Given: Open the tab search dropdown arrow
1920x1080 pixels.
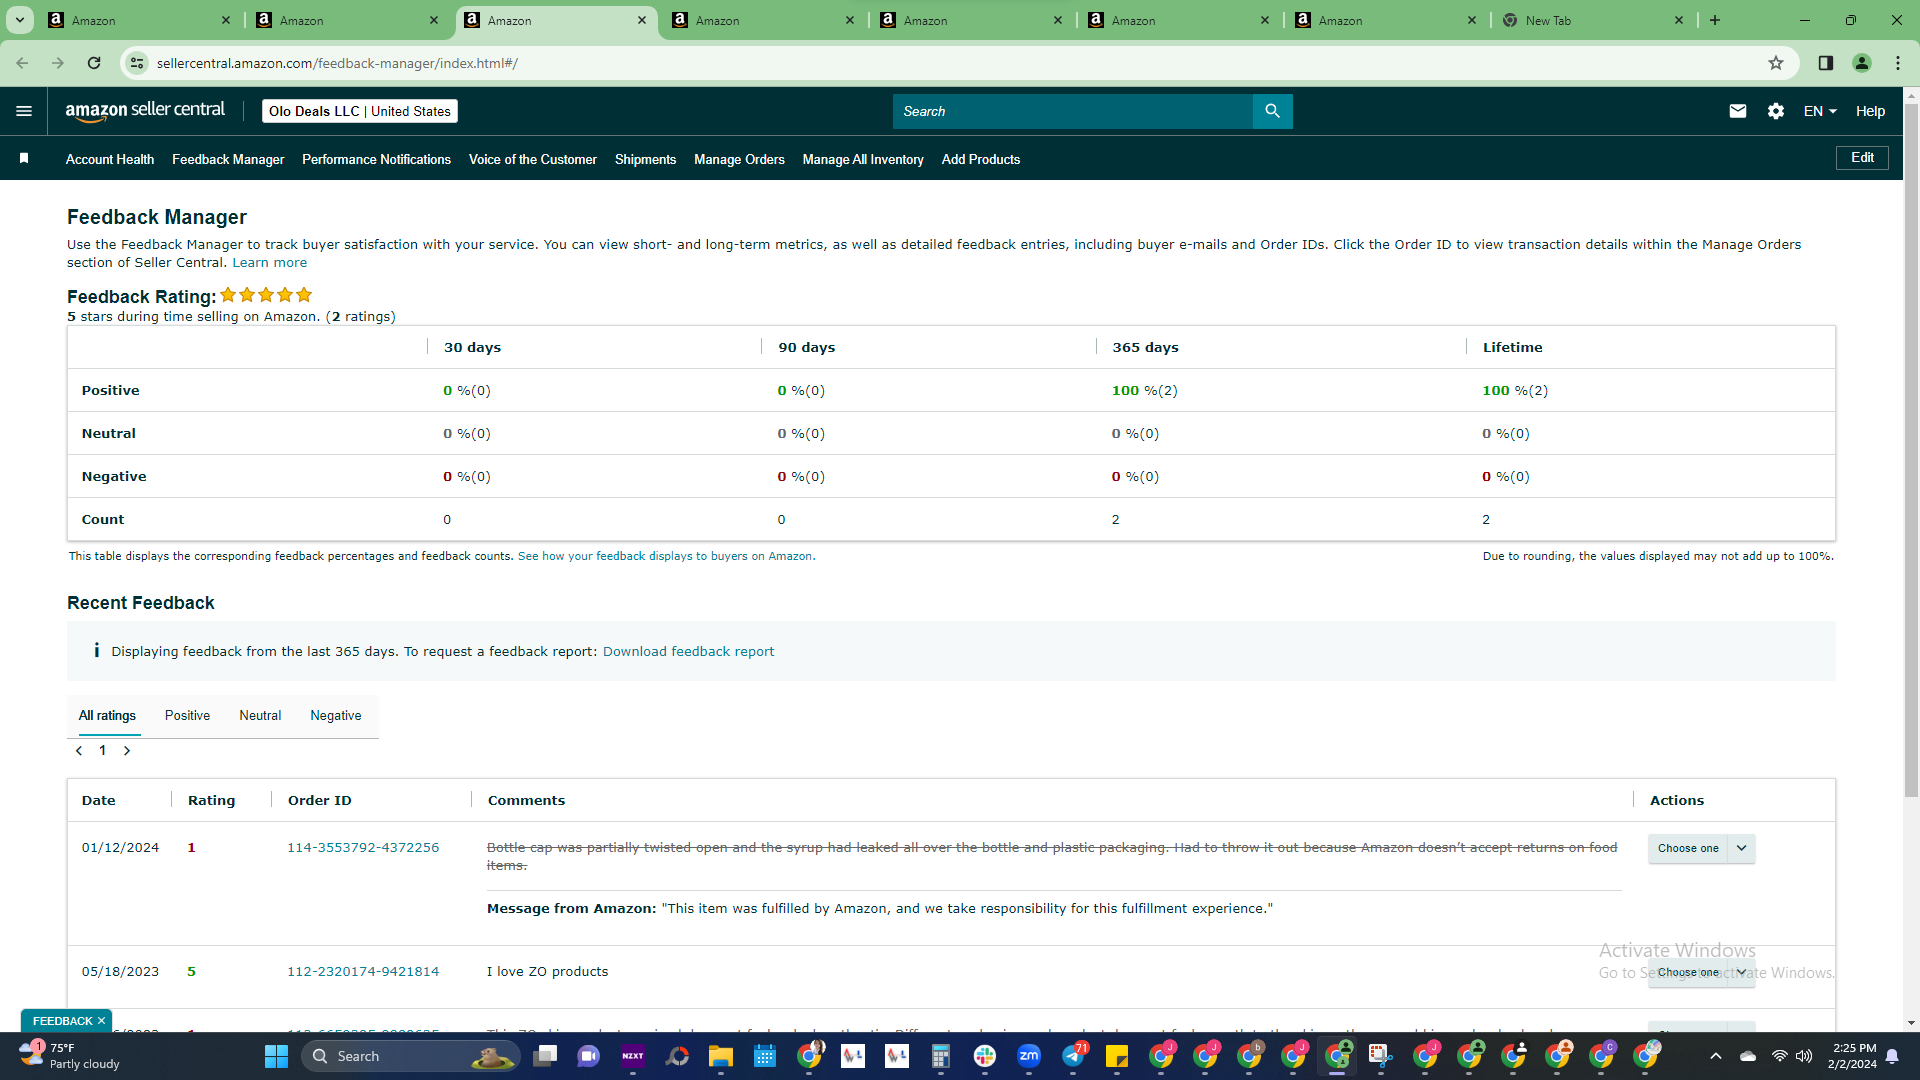Looking at the screenshot, I should coord(19,20).
